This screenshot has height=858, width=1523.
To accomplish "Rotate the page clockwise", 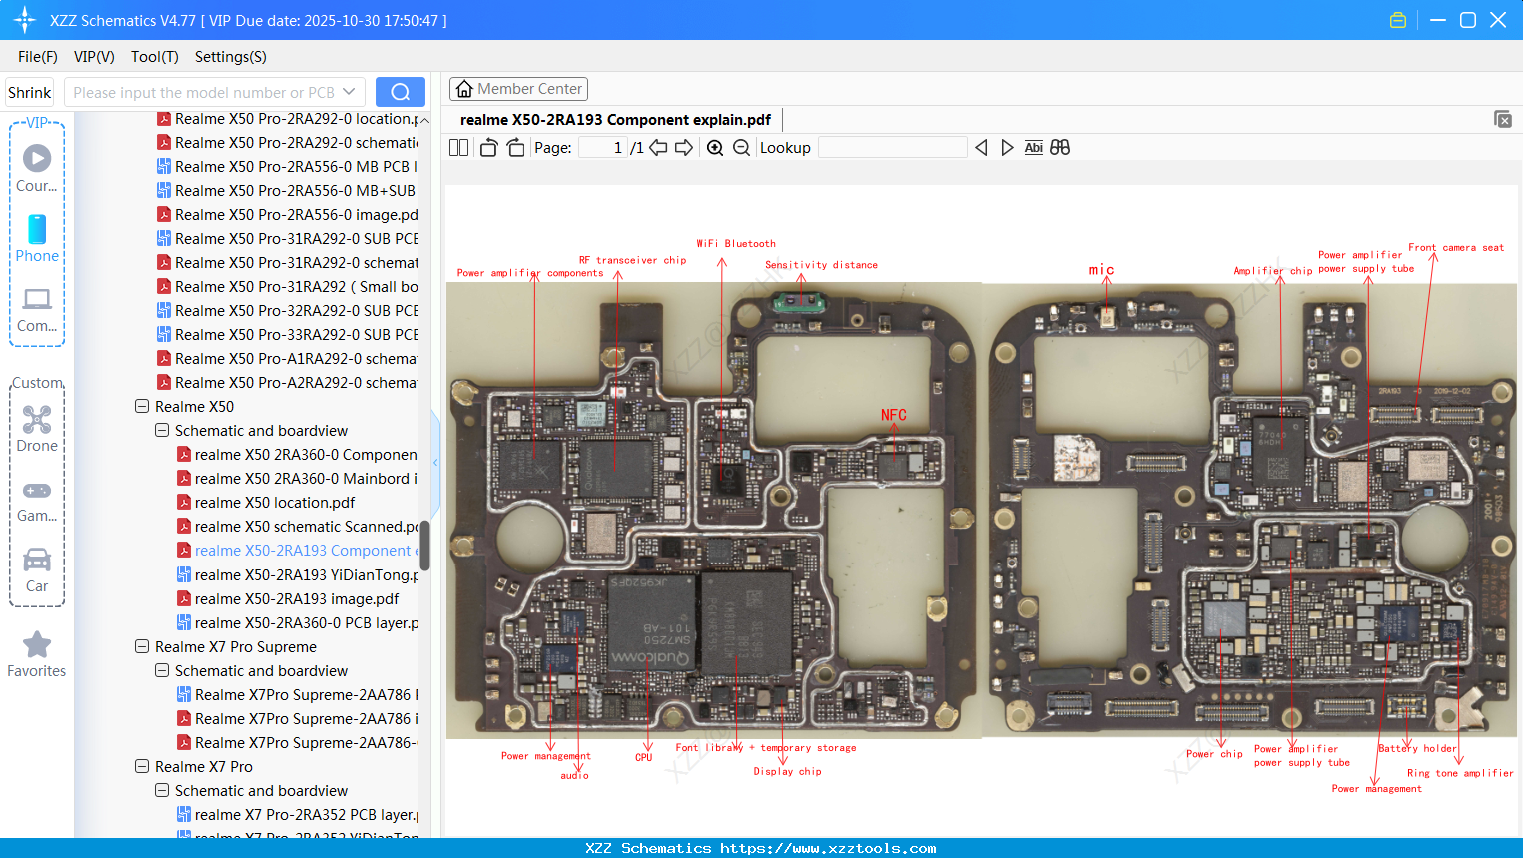I will pyautogui.click(x=515, y=148).
